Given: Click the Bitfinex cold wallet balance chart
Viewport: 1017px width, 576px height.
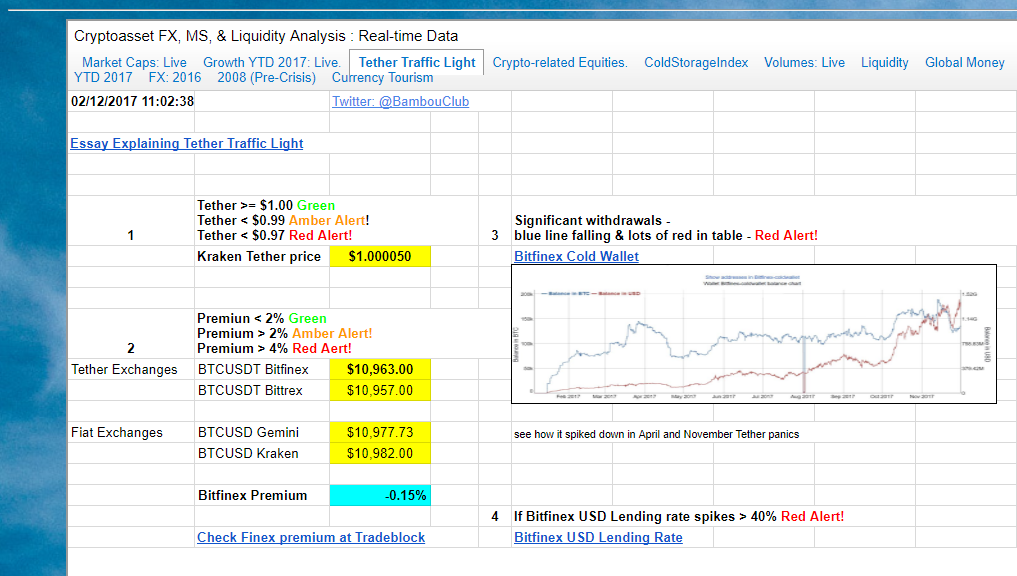Looking at the screenshot, I should pyautogui.click(x=754, y=334).
